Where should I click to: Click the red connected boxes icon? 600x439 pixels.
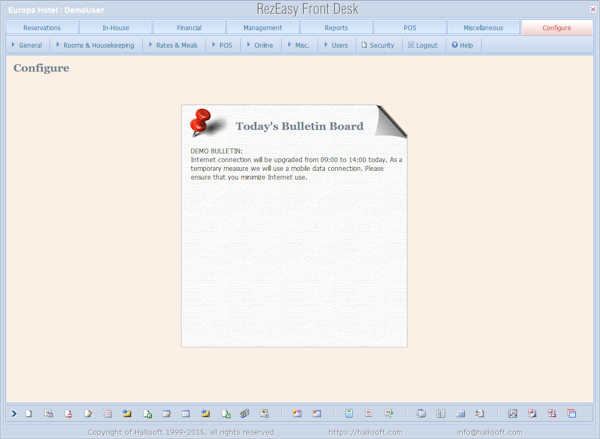point(552,414)
